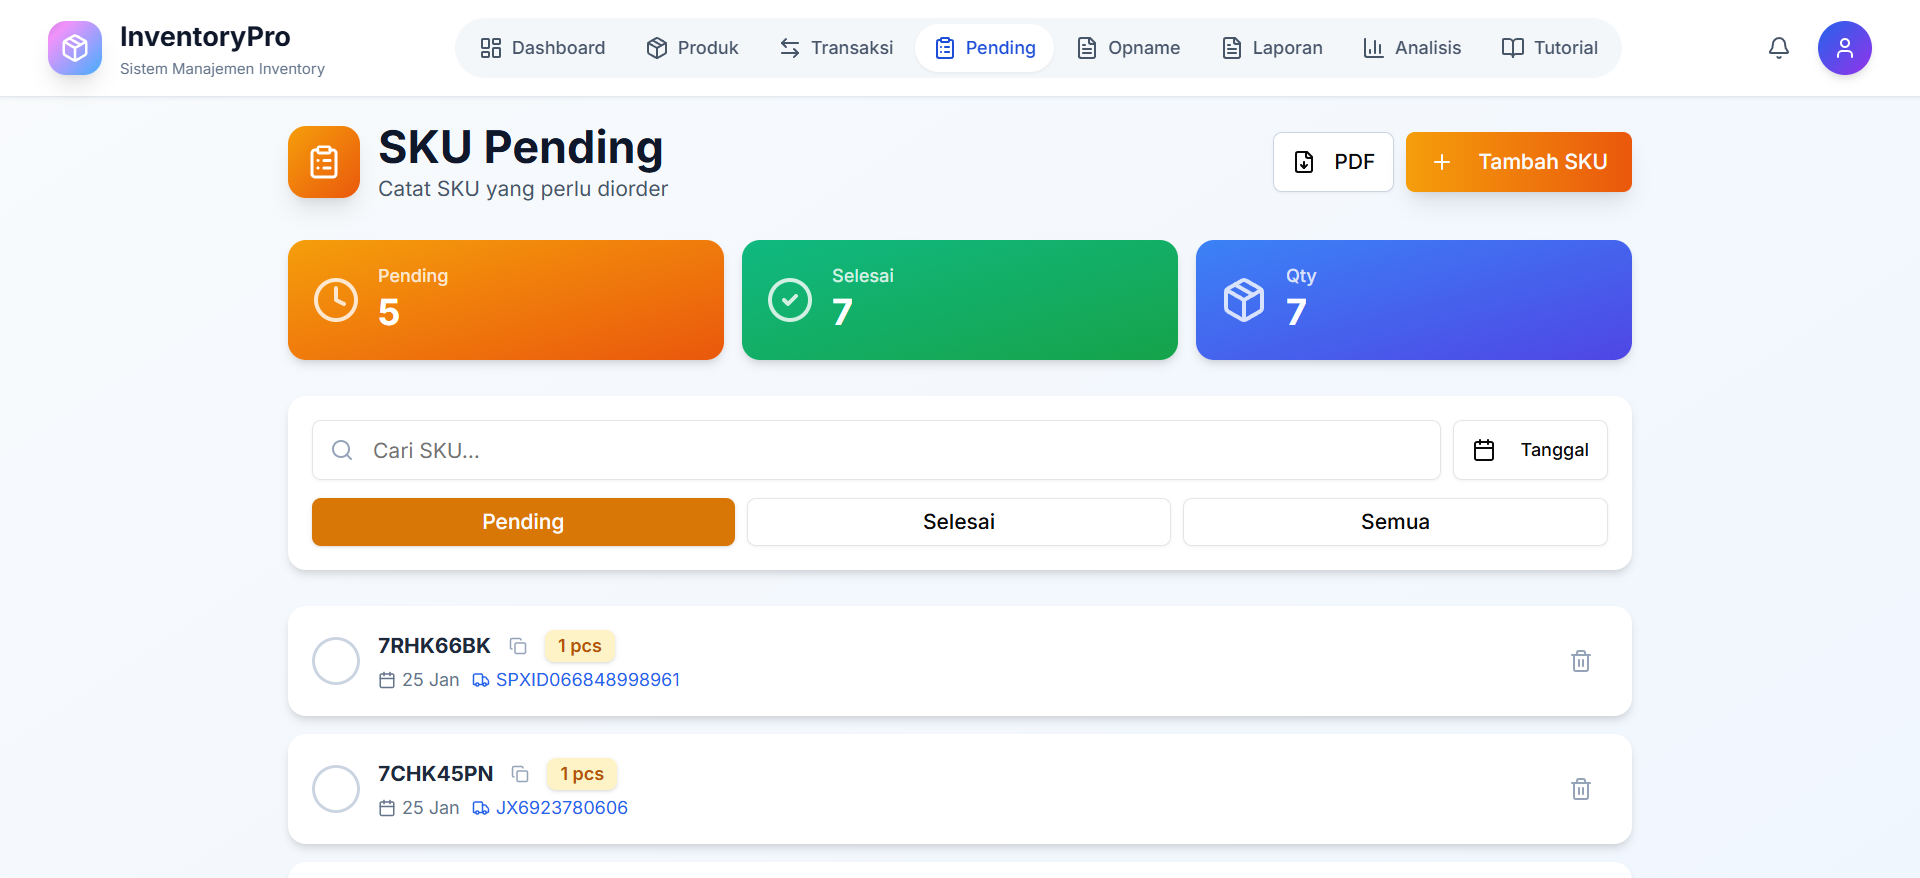Click the 25 Jan date of 7RHK66BK

pos(431,680)
